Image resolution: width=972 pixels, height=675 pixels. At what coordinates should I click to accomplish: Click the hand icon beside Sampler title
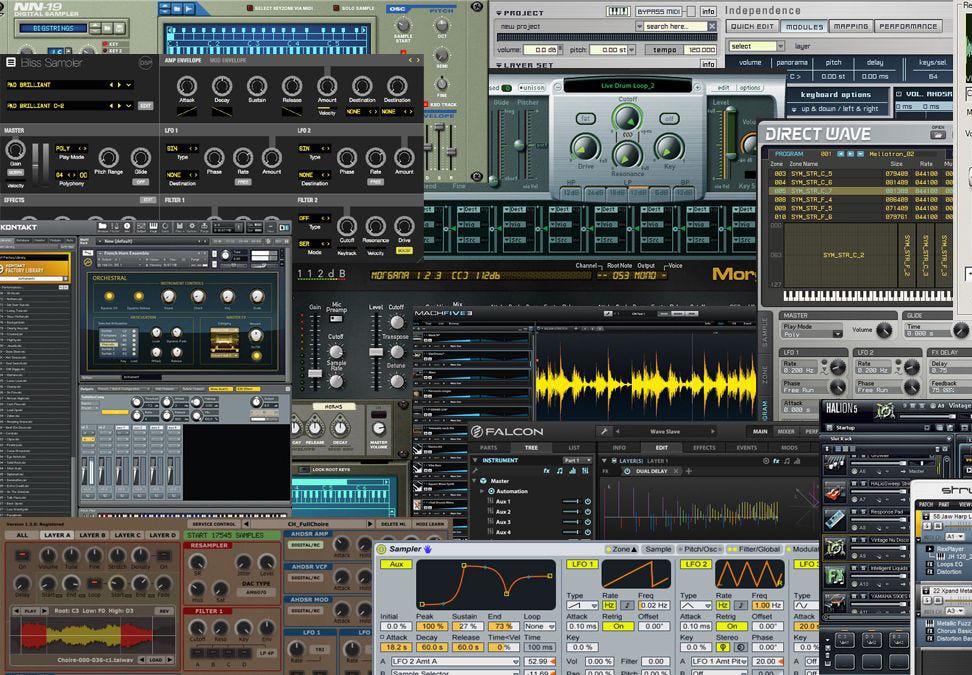pos(428,549)
